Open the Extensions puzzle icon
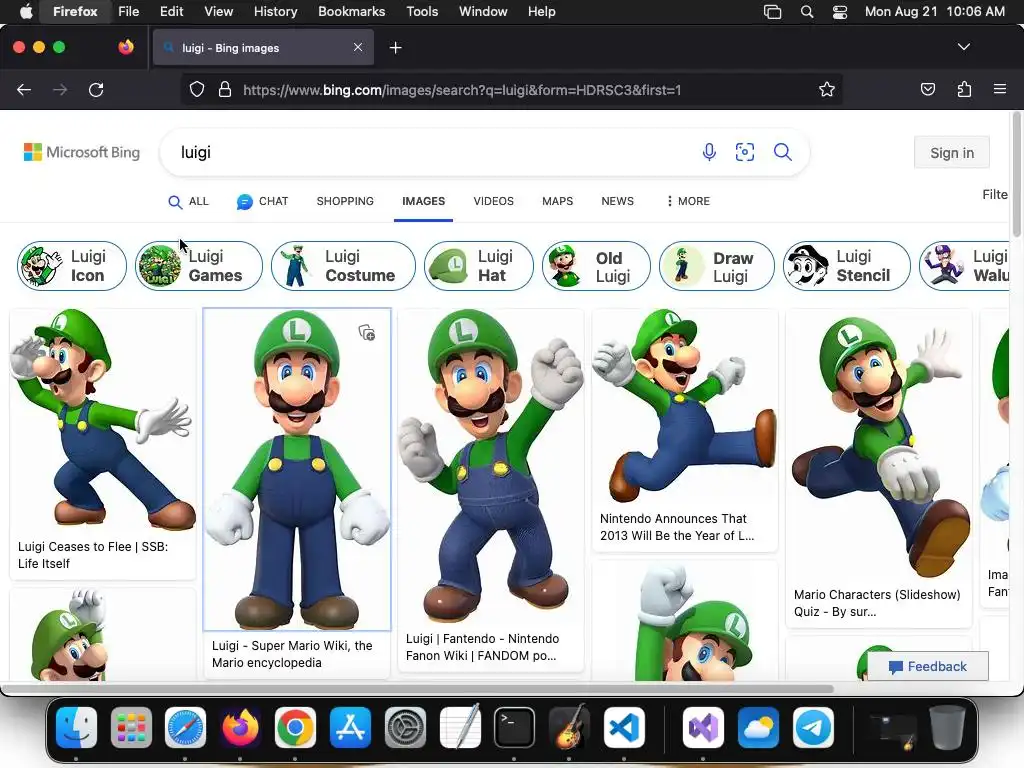Viewport: 1024px width, 768px height. pos(964,89)
